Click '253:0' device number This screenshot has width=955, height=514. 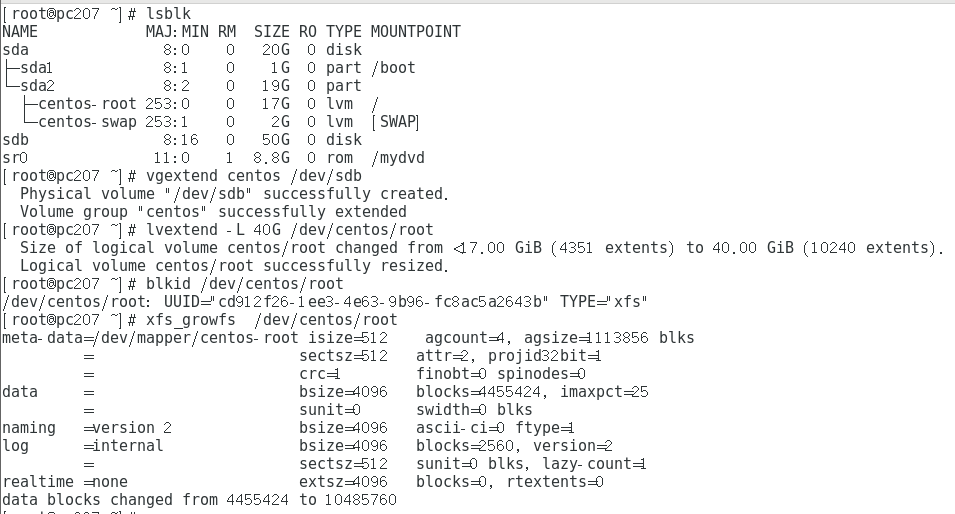click(x=167, y=104)
